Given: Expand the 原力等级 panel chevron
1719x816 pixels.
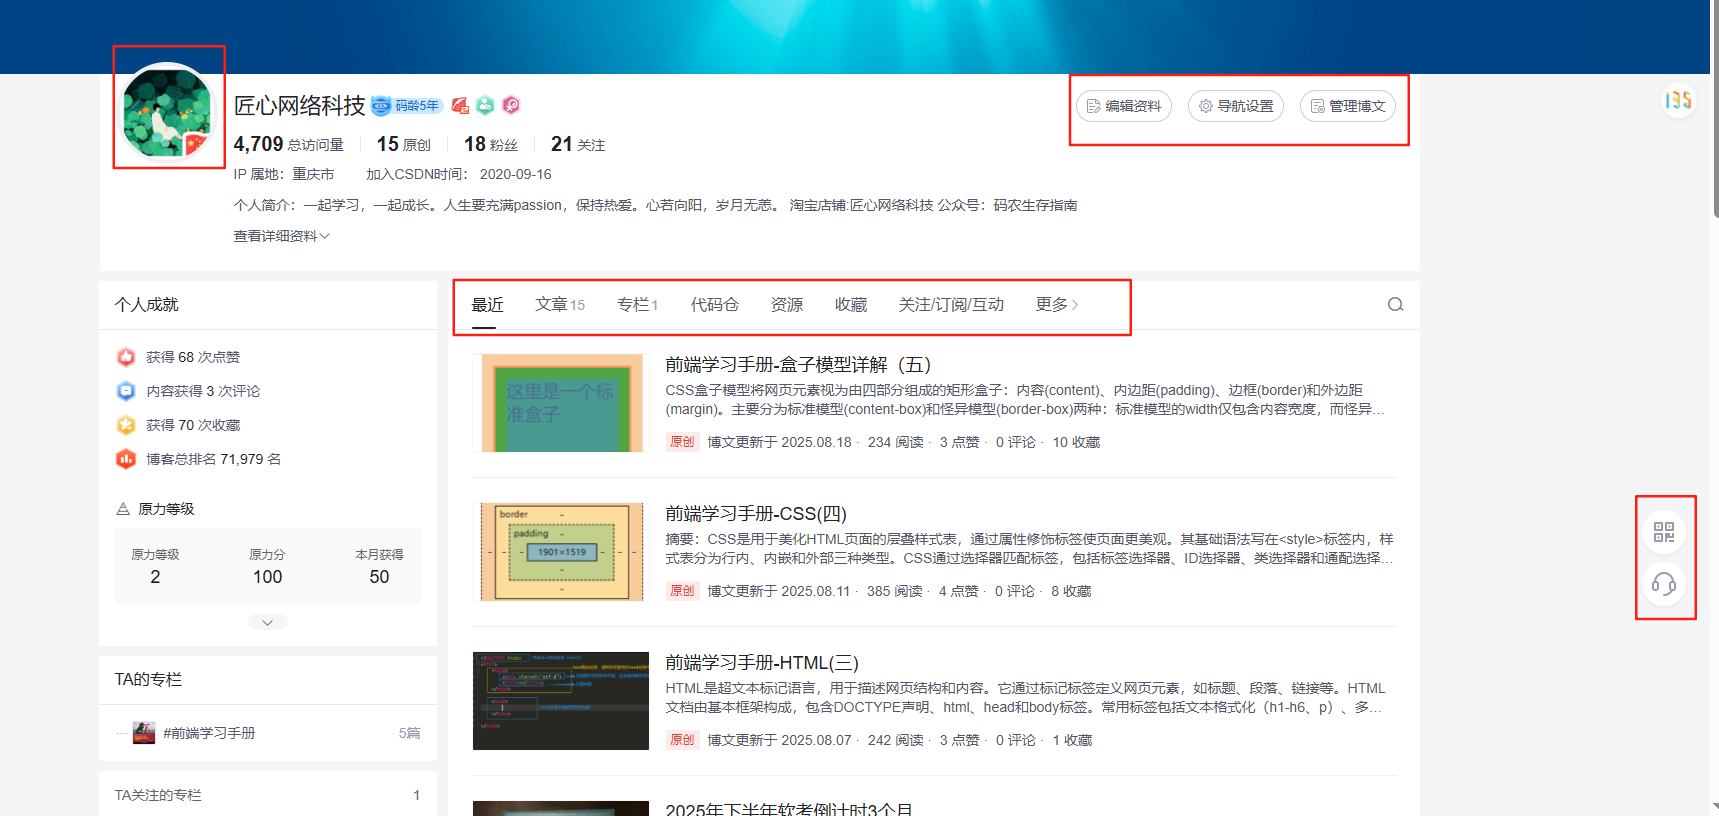Looking at the screenshot, I should tap(268, 622).
